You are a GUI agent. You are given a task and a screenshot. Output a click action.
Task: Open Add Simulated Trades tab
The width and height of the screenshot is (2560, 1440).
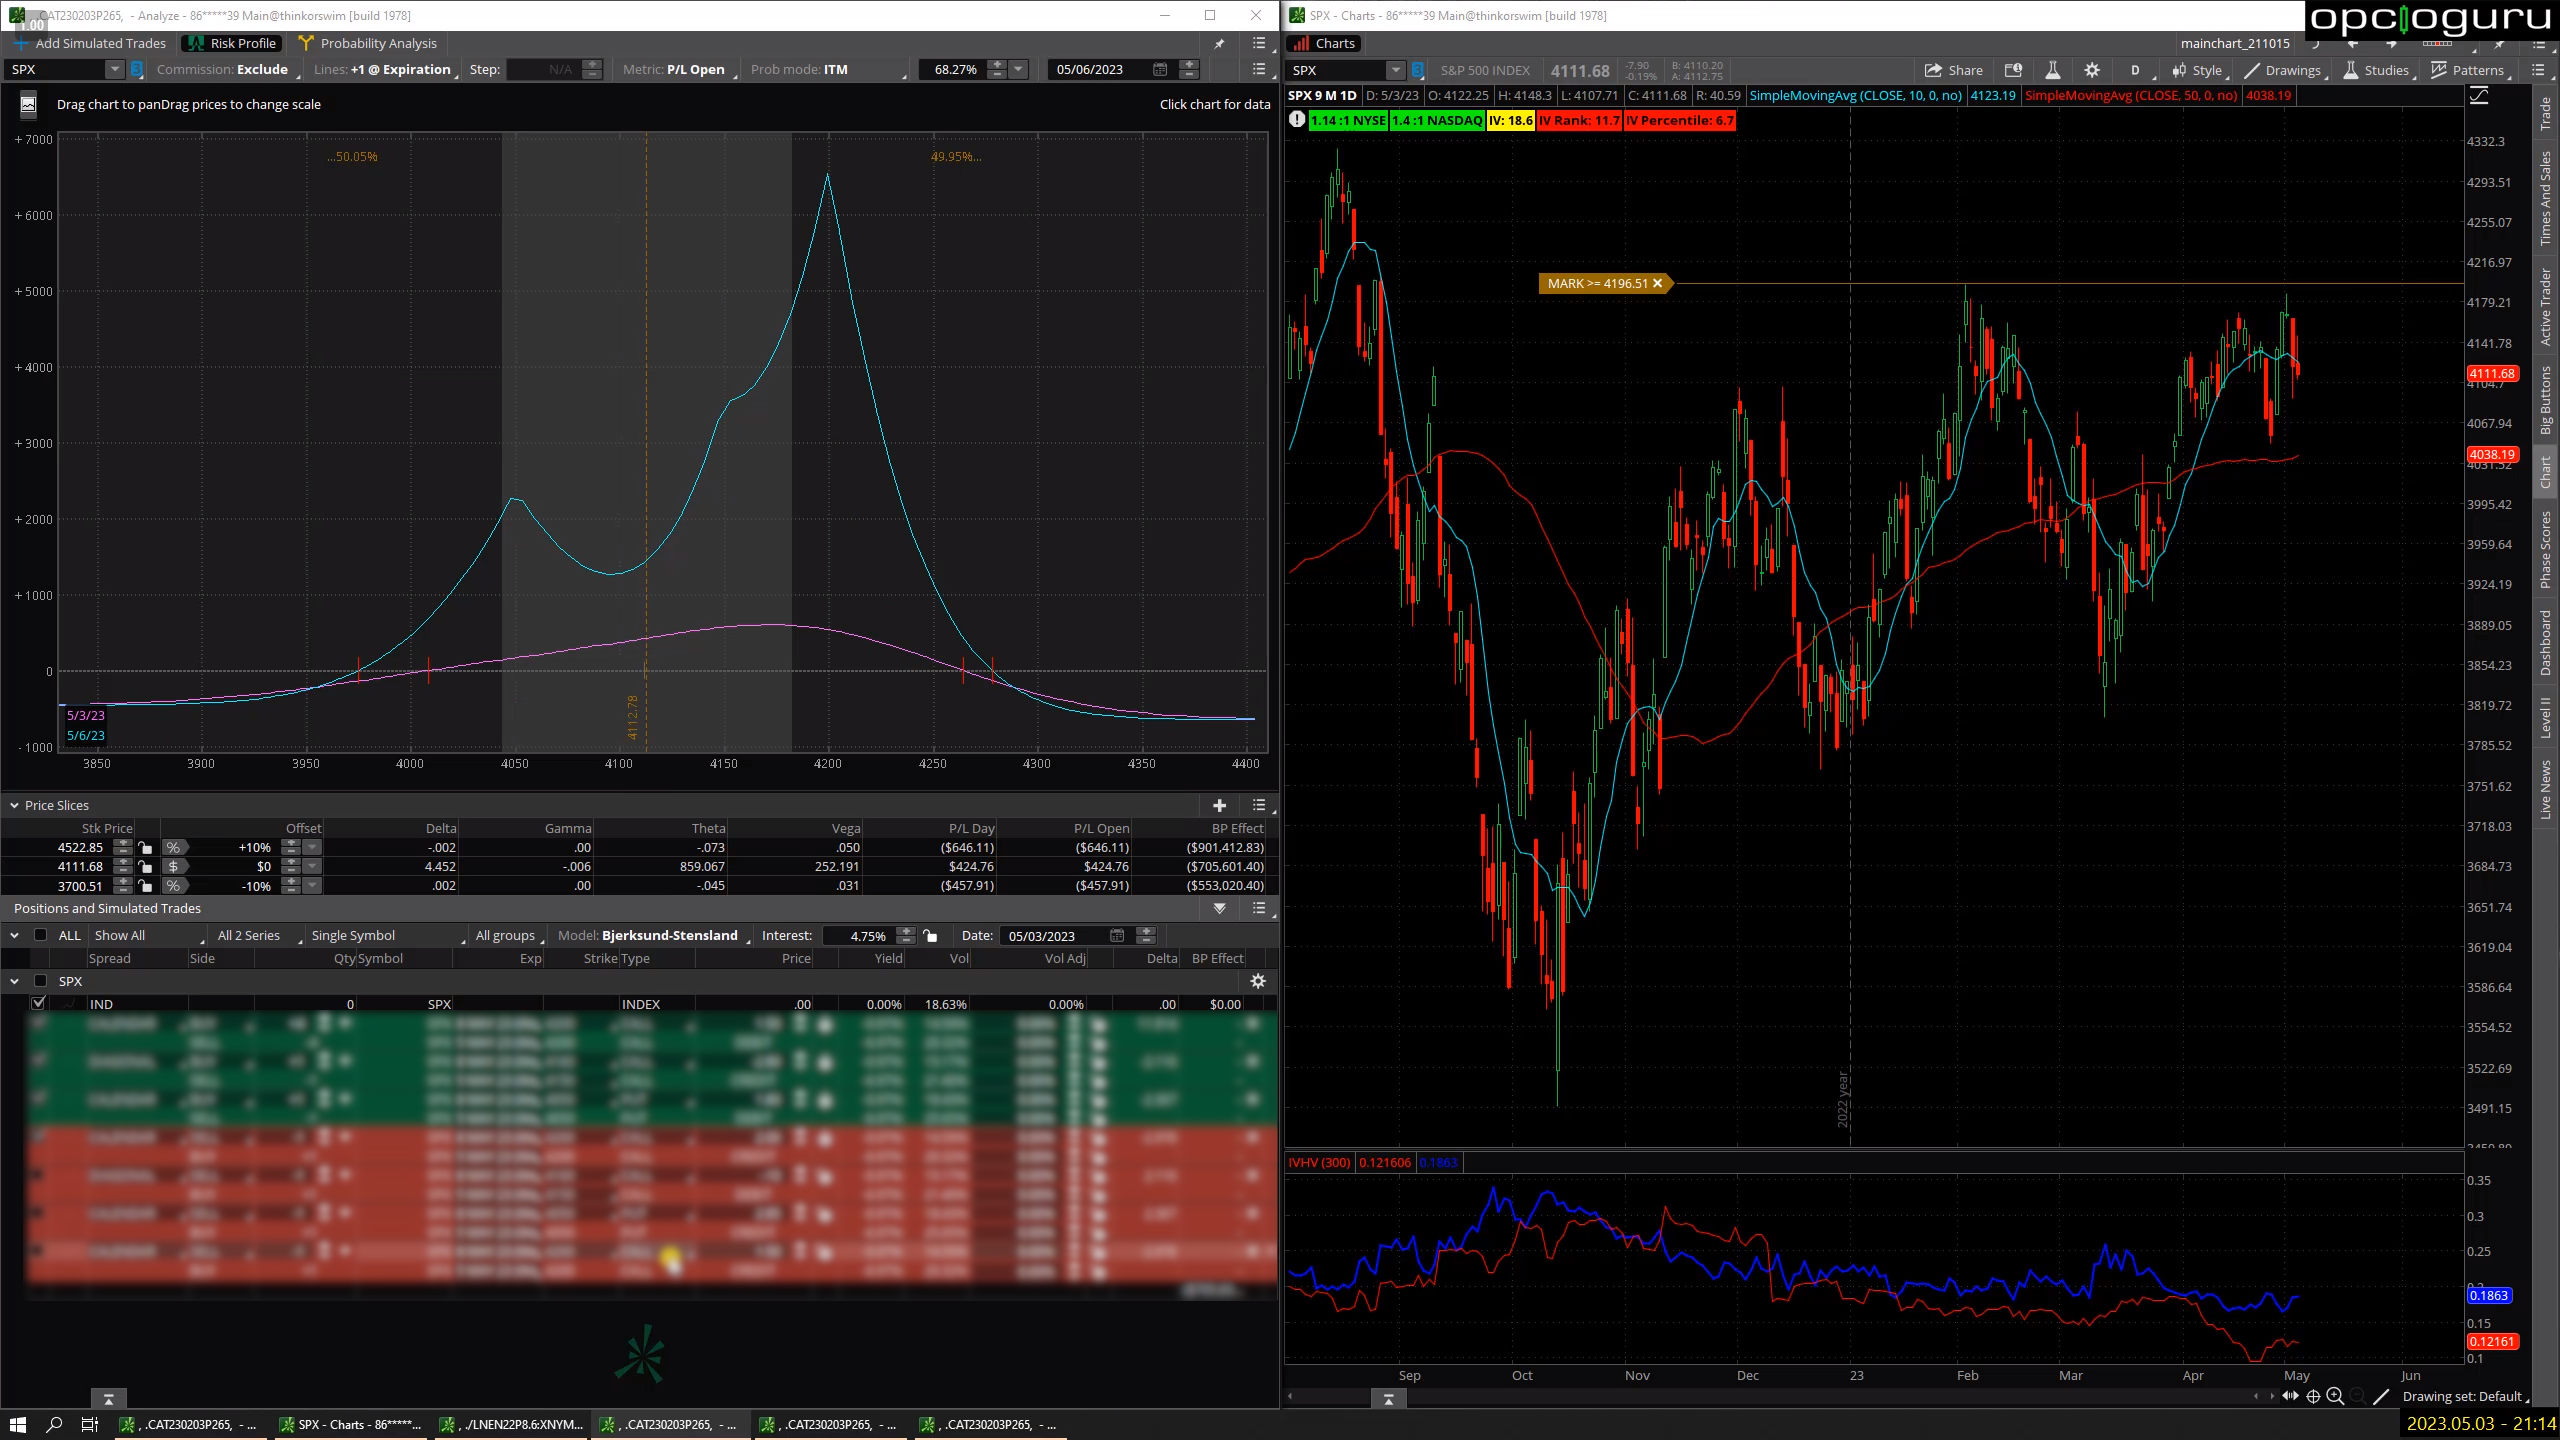tap(90, 43)
